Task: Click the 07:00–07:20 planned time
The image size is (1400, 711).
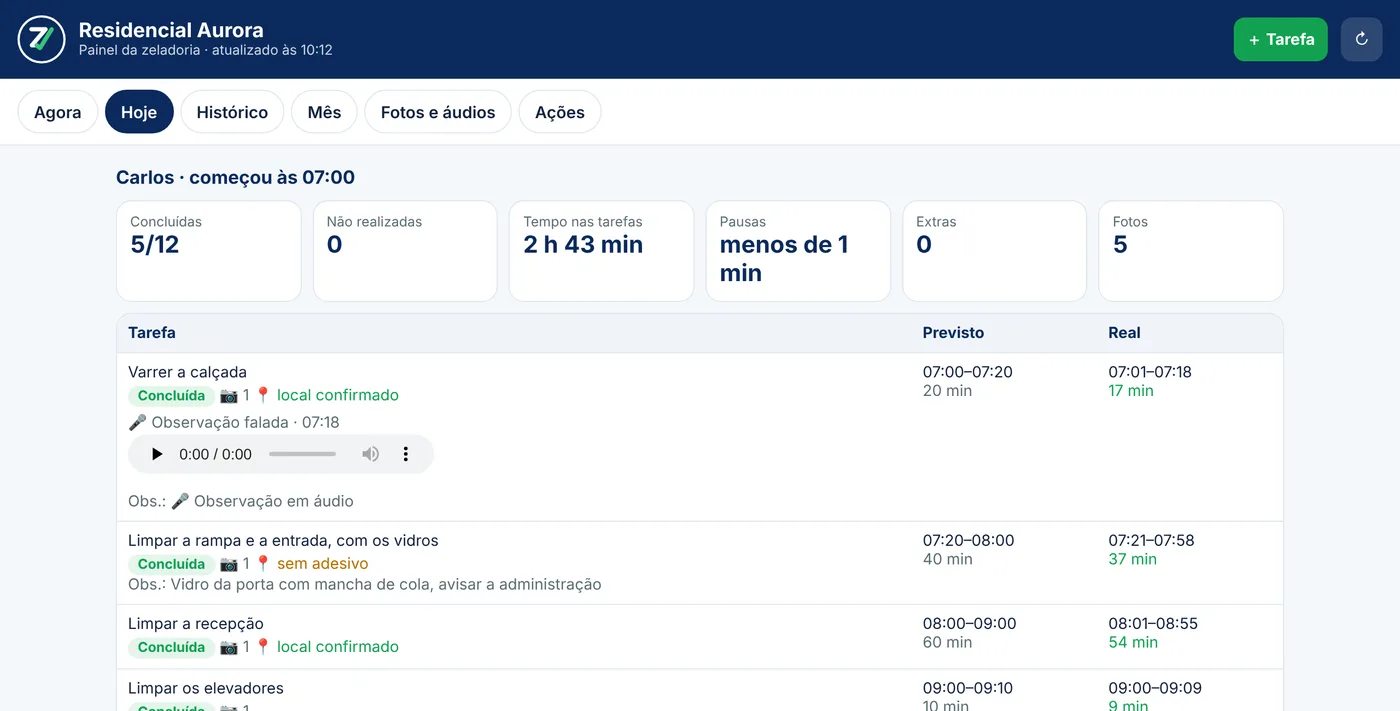Action: click(967, 372)
